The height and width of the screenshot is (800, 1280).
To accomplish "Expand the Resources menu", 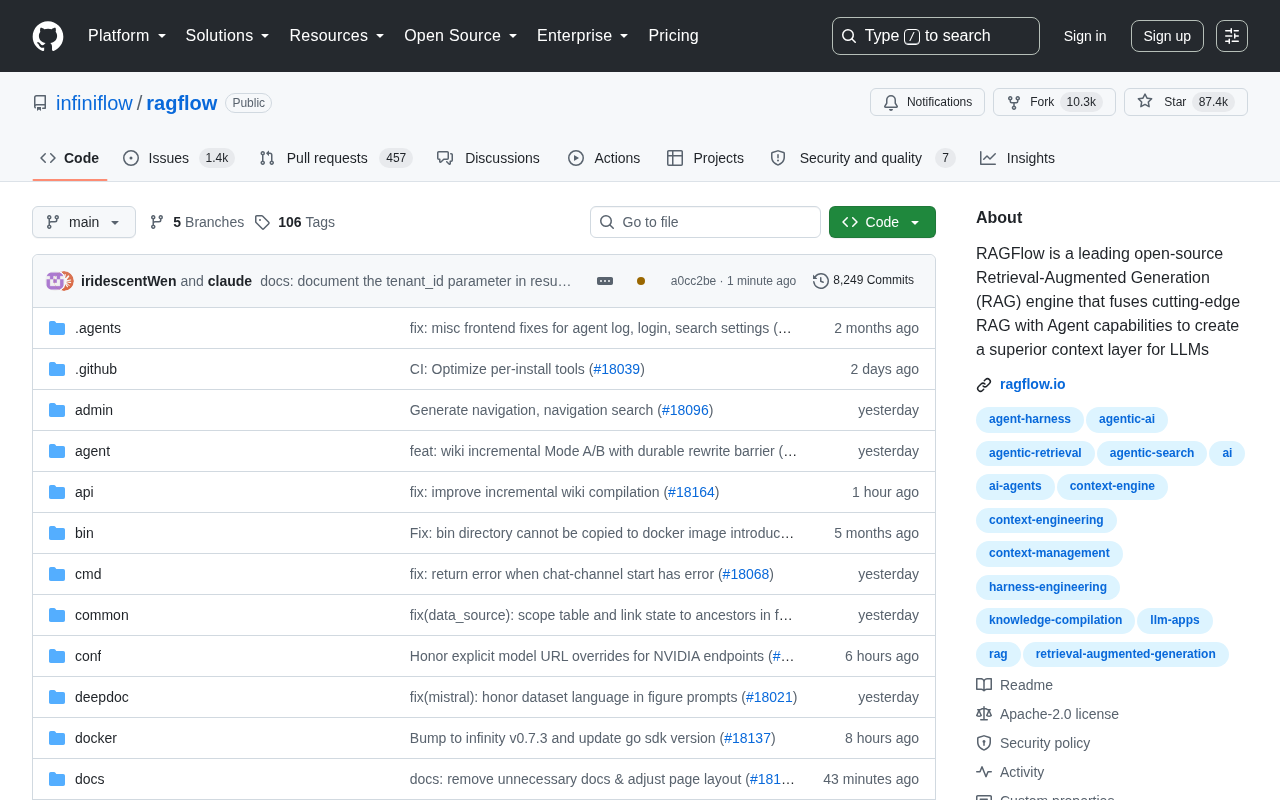I will tap(337, 36).
